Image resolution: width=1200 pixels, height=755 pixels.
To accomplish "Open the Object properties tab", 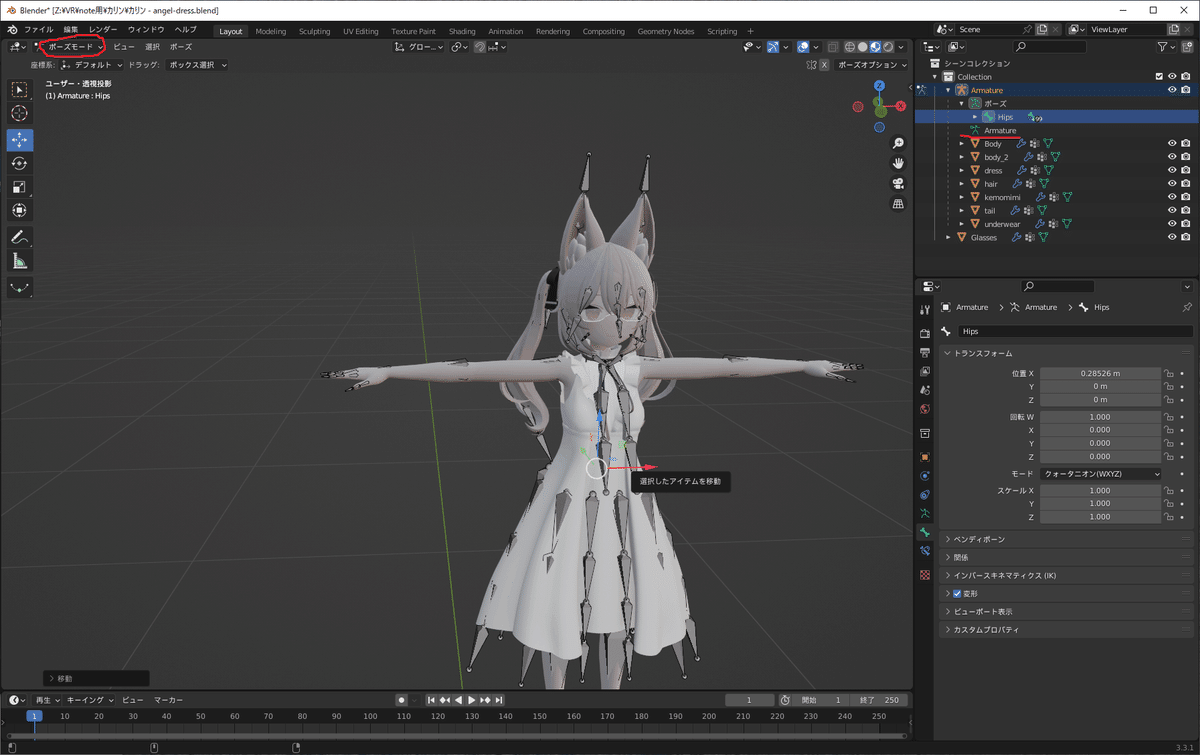I will pyautogui.click(x=925, y=456).
